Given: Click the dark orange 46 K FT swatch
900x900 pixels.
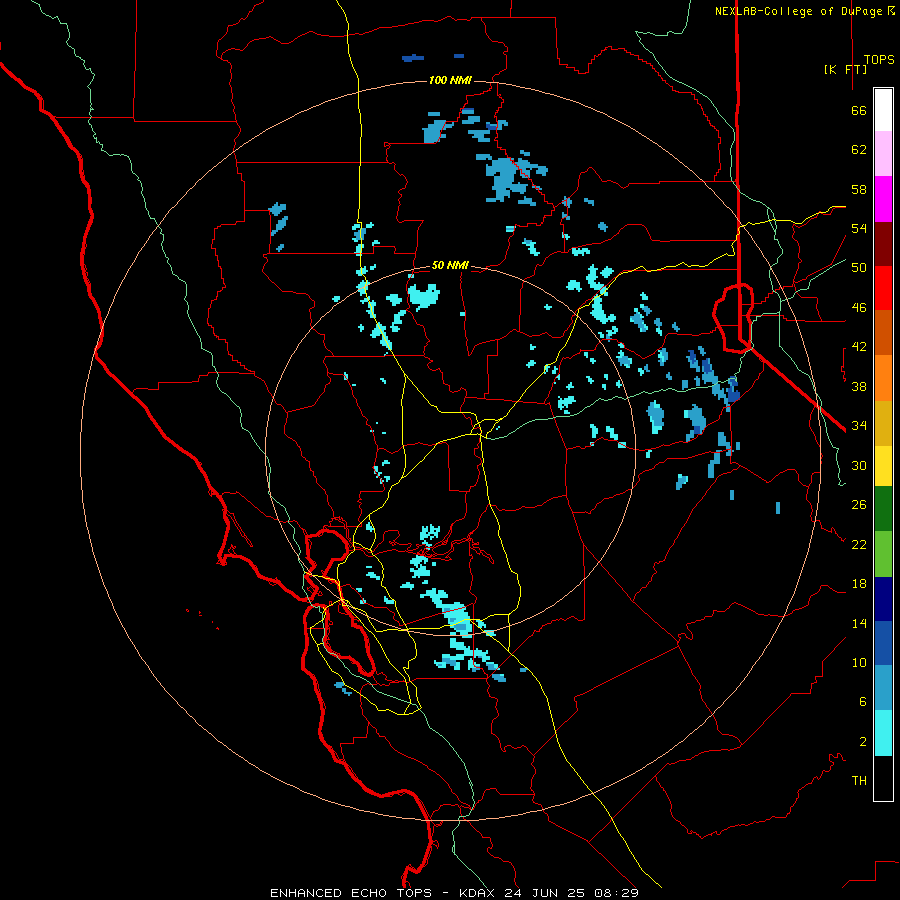Looking at the screenshot, I should [883, 333].
